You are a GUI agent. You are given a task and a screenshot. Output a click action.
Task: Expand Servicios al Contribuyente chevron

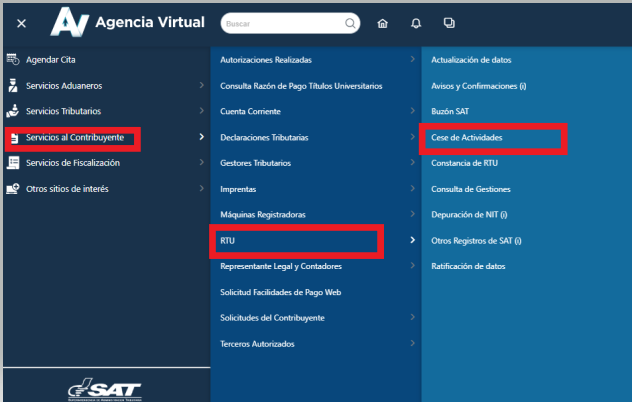(x=201, y=137)
